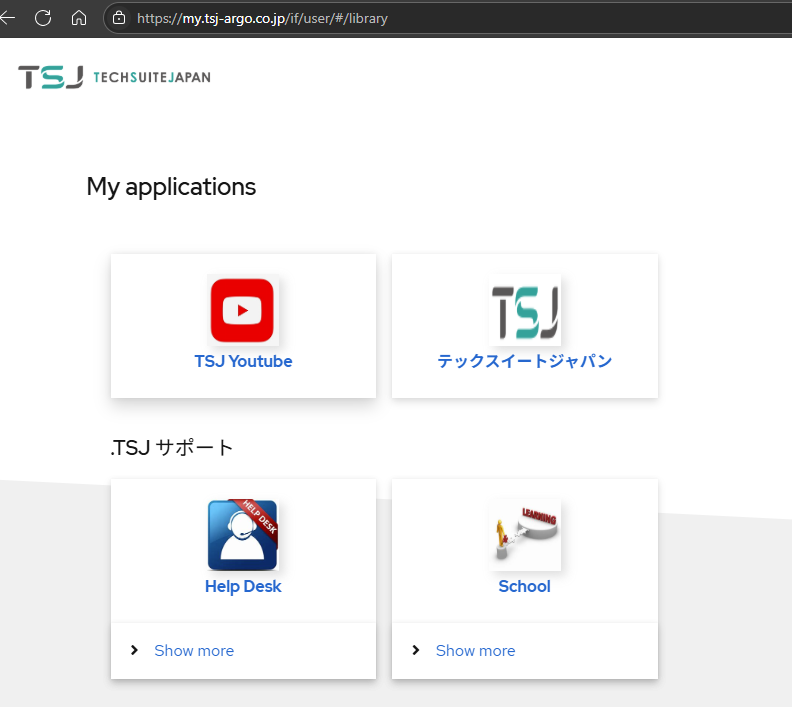Click the TSJ logo mark in the header
The width and height of the screenshot is (792, 707).
pyautogui.click(x=50, y=77)
